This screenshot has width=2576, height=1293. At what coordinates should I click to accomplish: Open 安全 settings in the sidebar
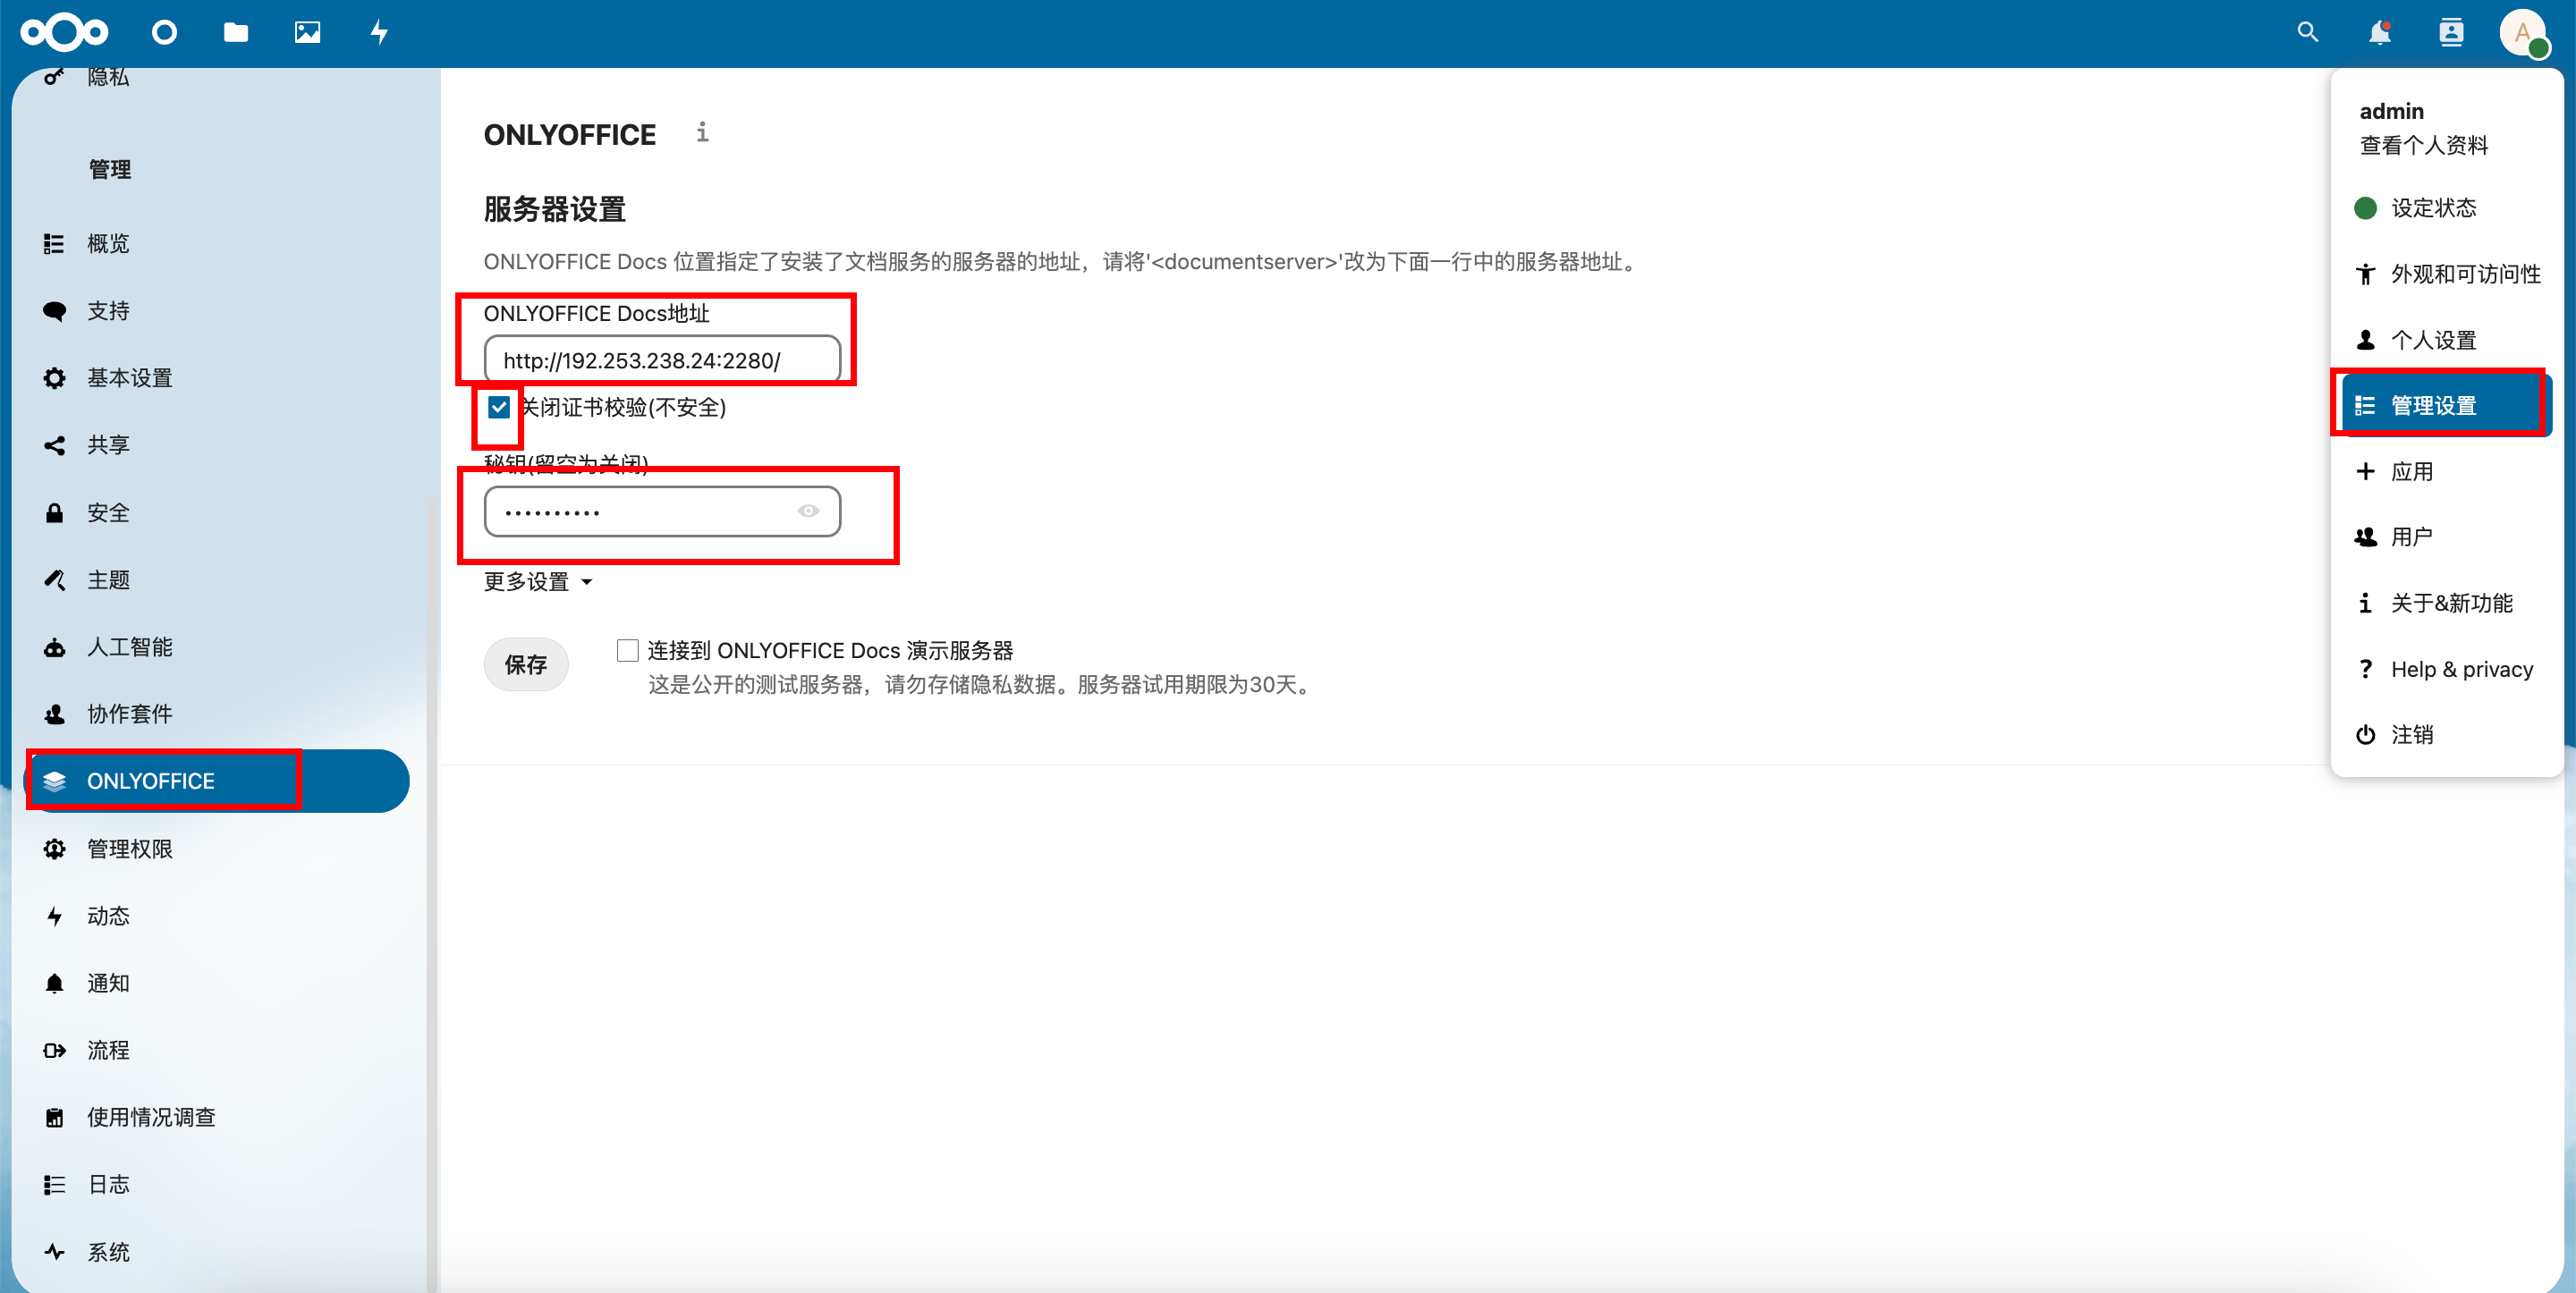point(216,513)
